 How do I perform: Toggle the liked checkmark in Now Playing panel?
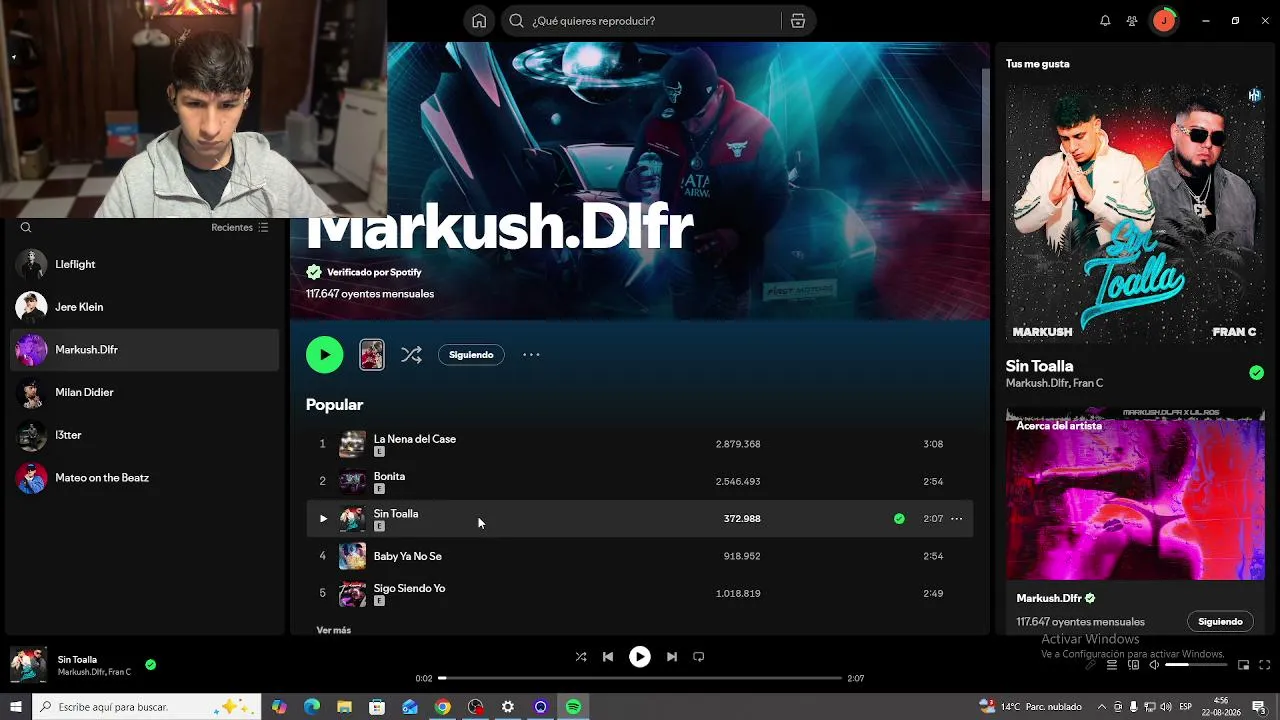click(x=1256, y=373)
